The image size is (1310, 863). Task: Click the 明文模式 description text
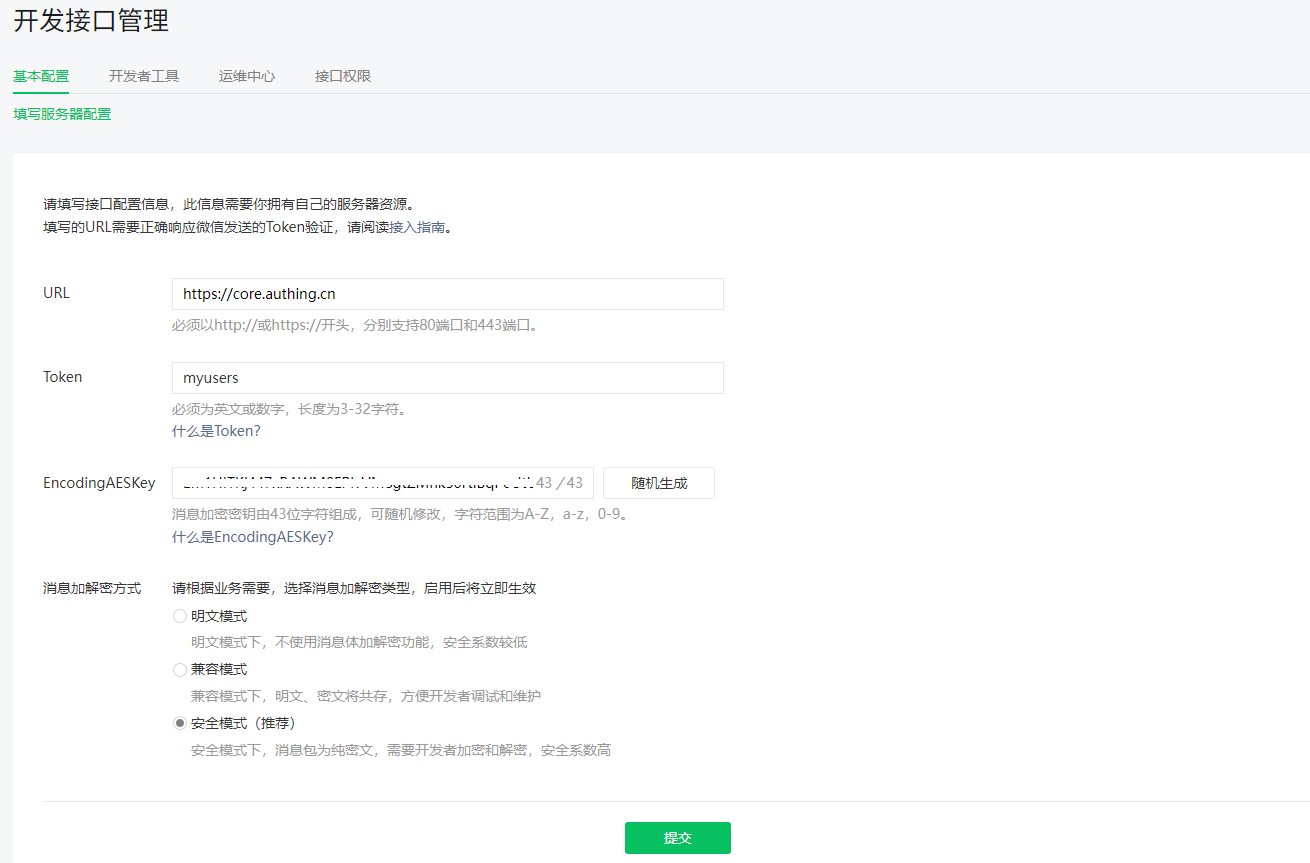click(359, 642)
